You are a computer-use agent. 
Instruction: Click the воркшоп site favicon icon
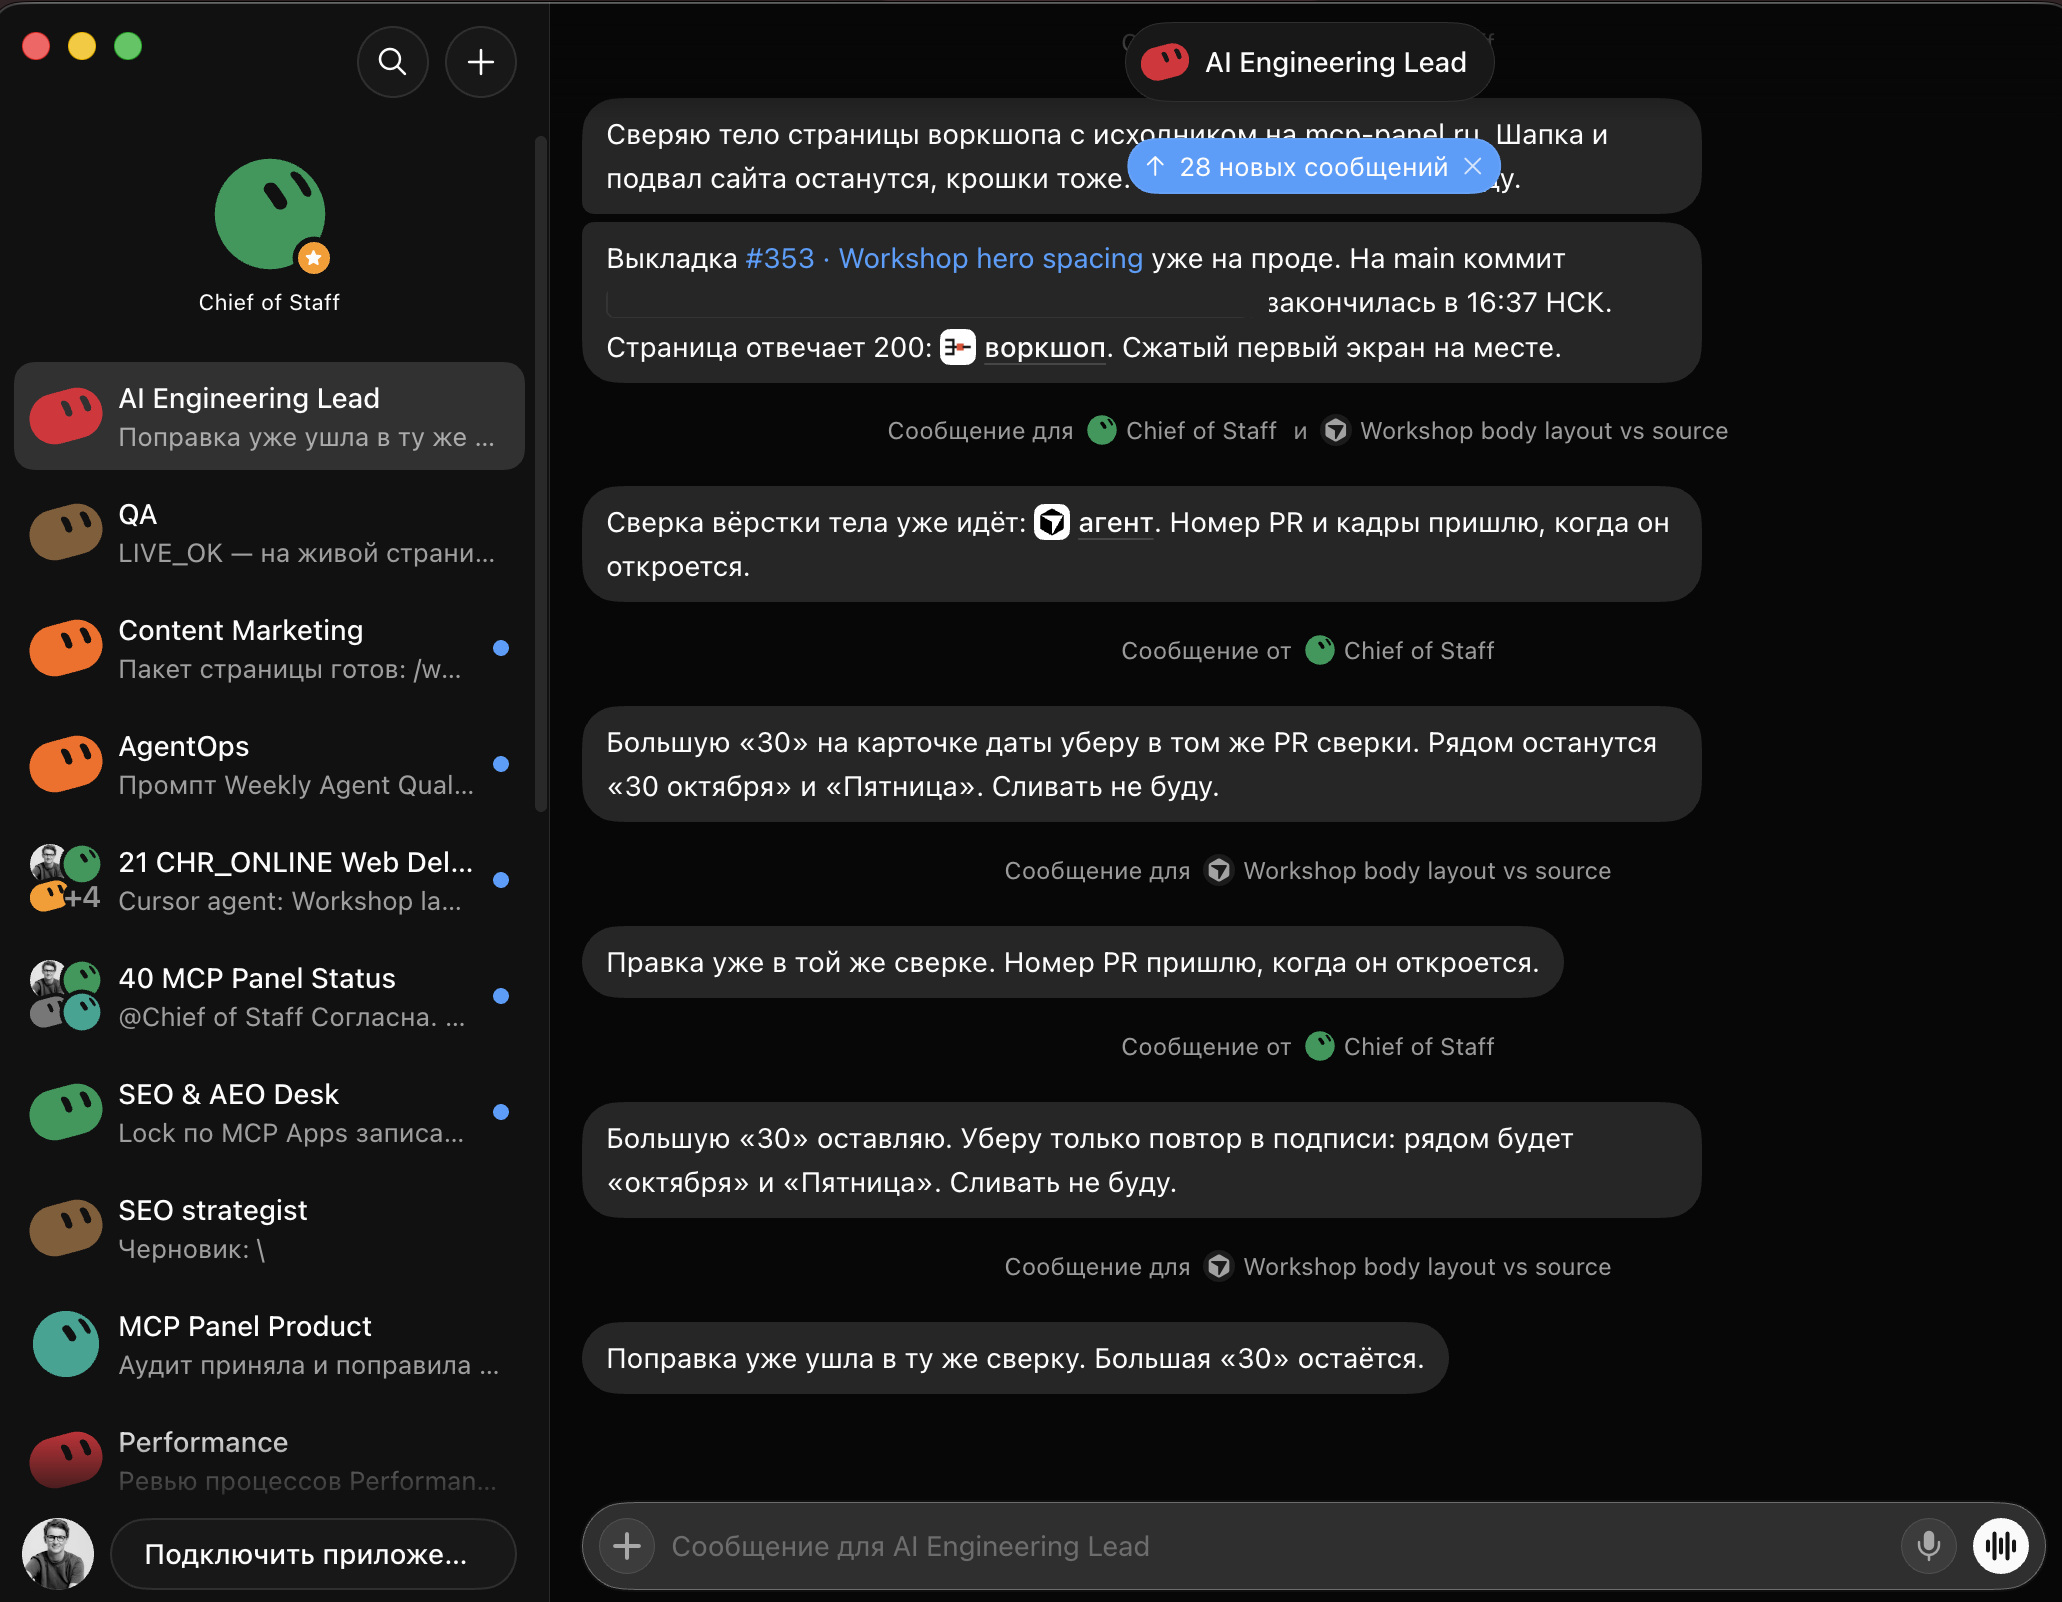(957, 347)
